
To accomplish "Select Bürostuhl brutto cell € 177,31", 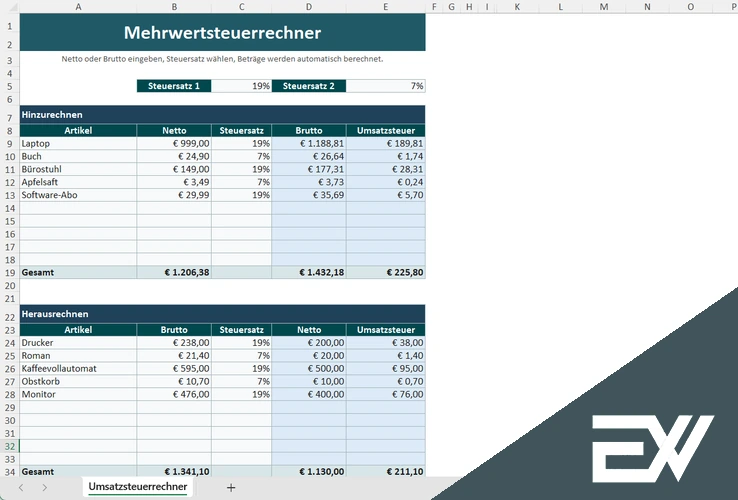I will coord(309,169).
